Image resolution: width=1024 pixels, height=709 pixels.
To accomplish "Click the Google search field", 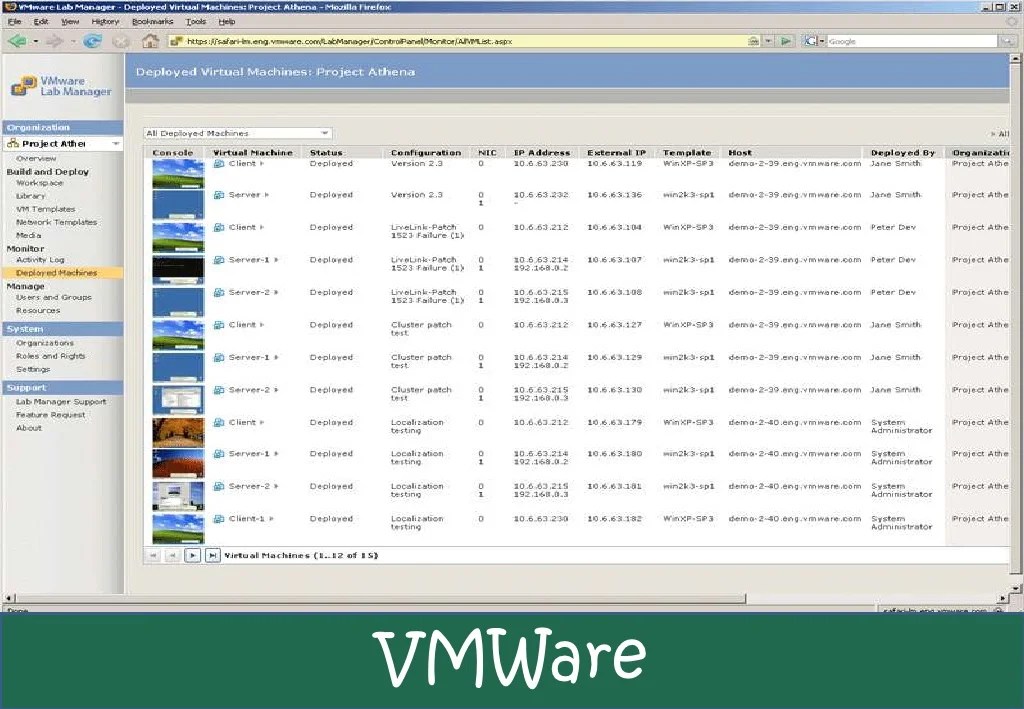I will pos(912,41).
